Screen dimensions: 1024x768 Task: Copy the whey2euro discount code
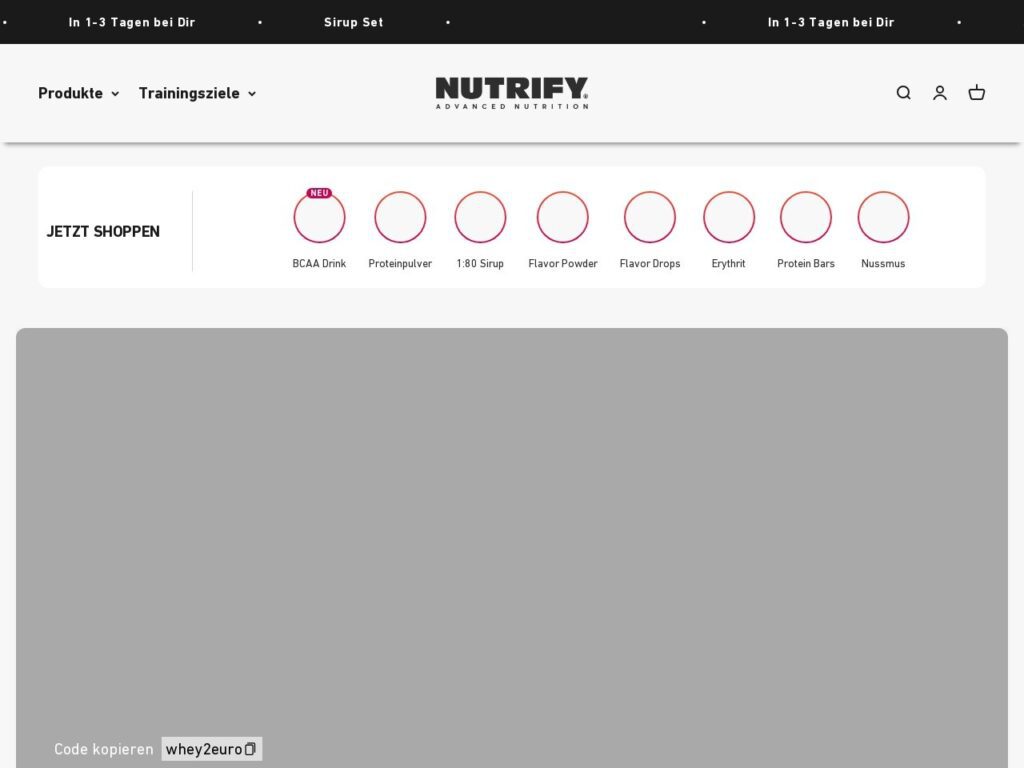coord(212,749)
